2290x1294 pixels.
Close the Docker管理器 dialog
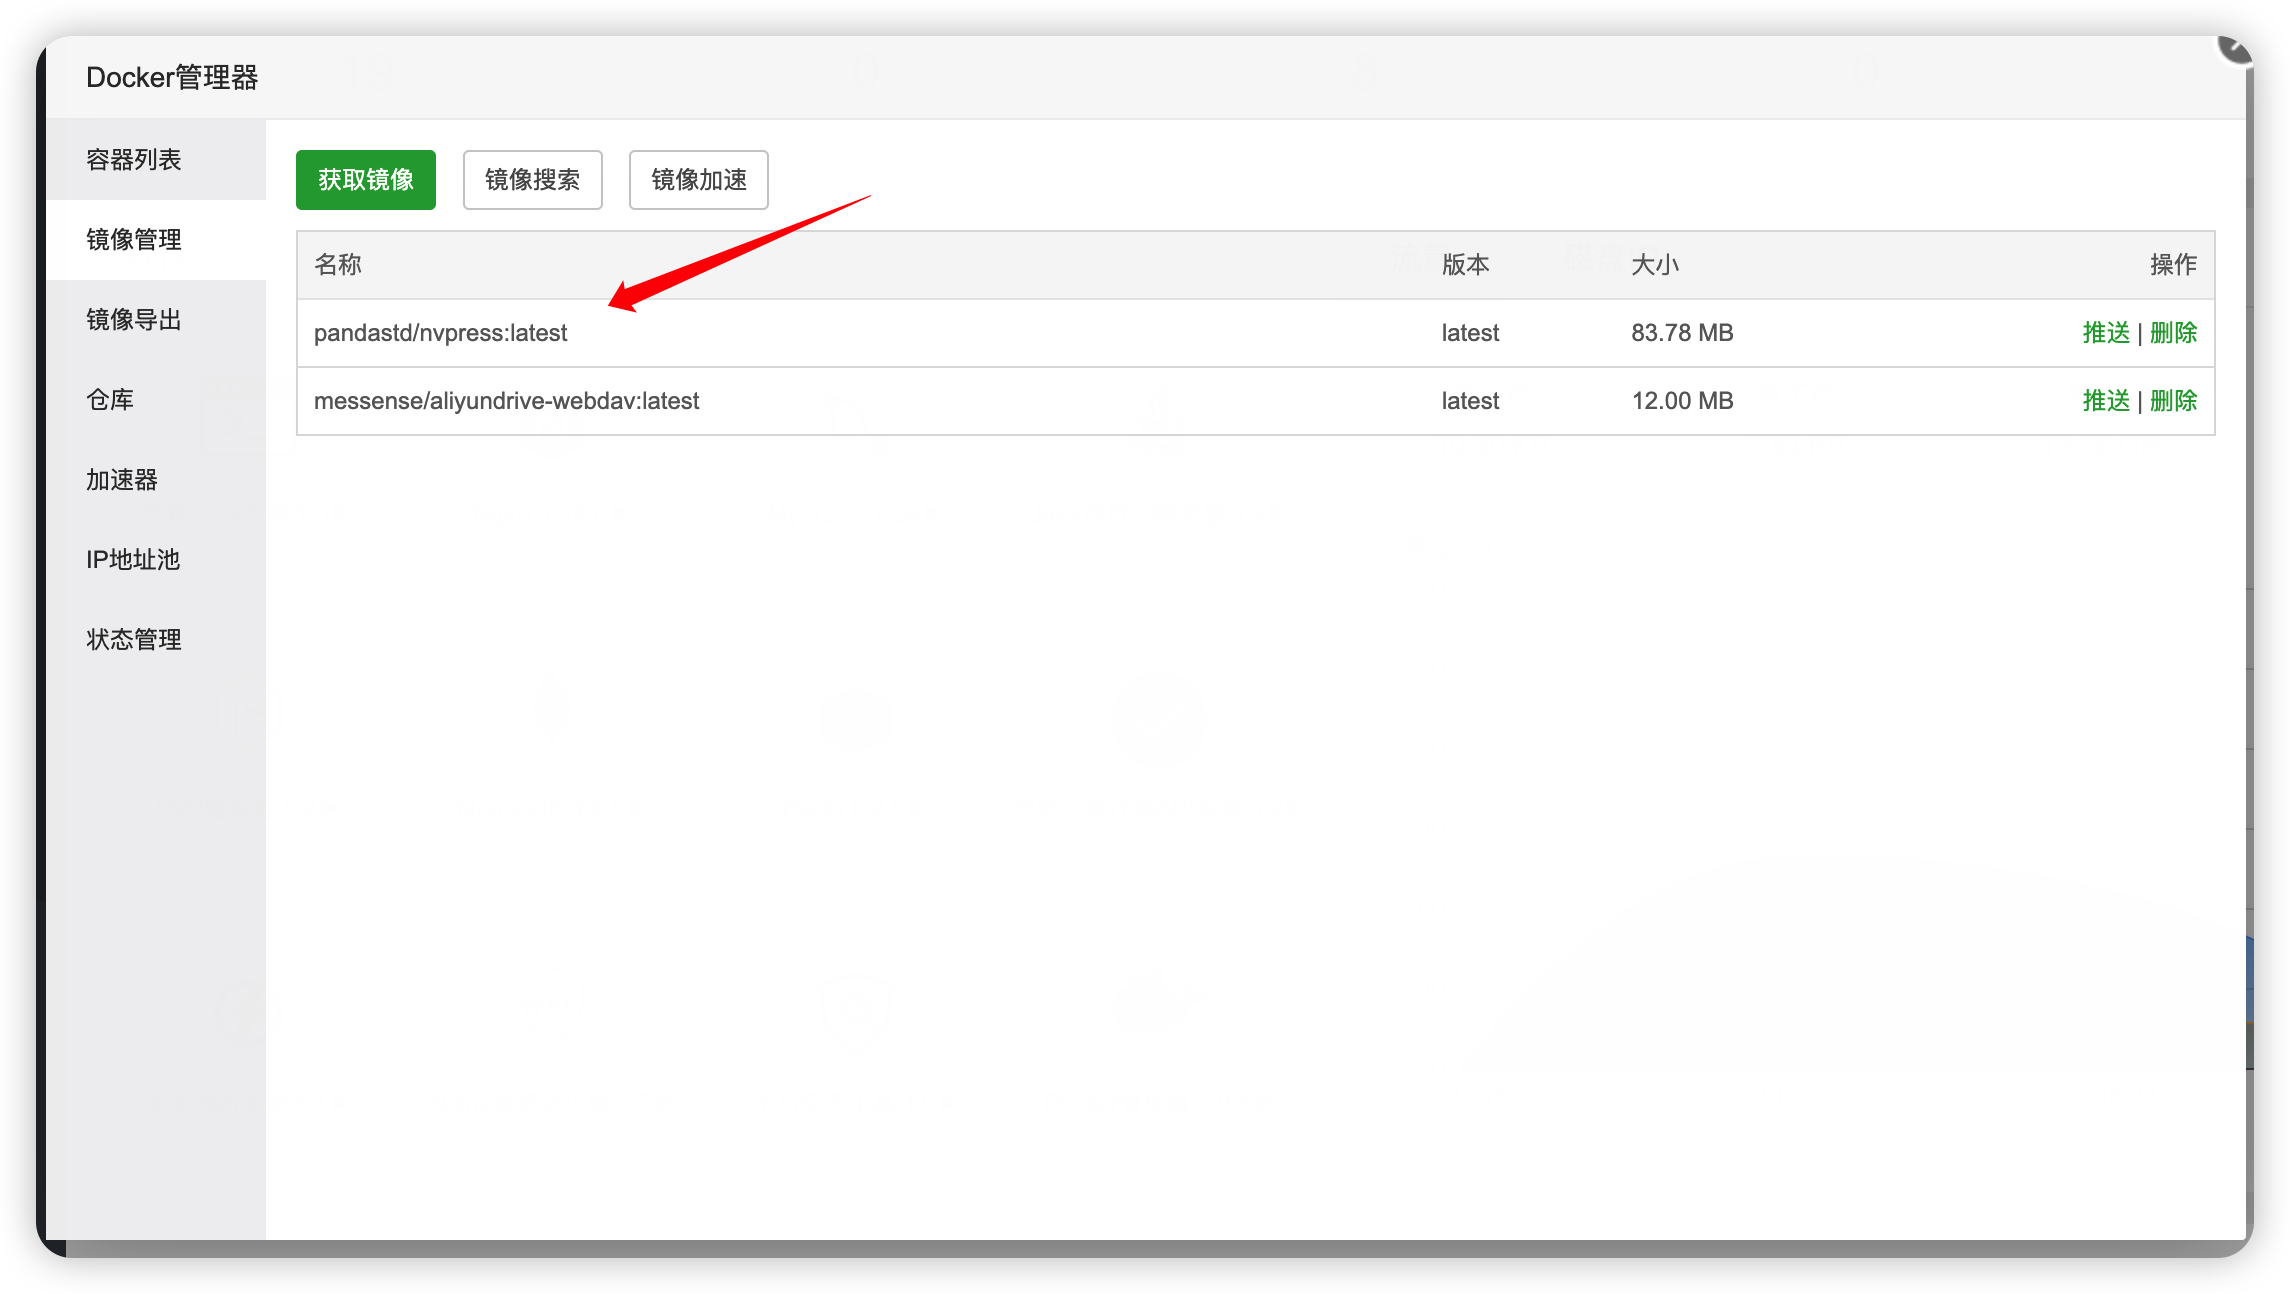2236,48
